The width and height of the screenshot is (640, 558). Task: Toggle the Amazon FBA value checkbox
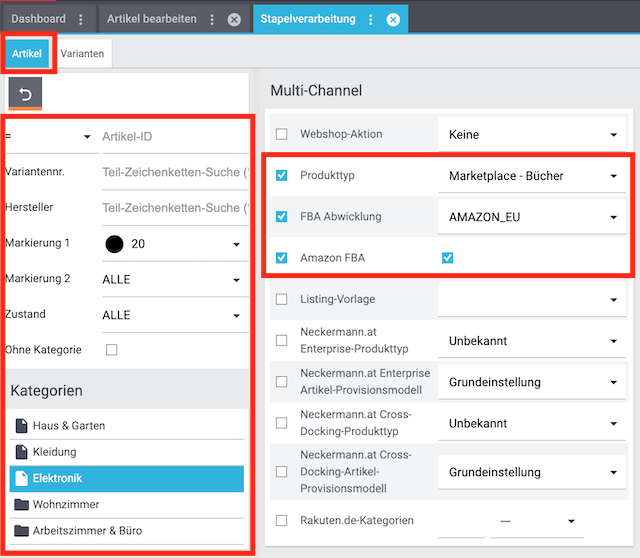[447, 258]
